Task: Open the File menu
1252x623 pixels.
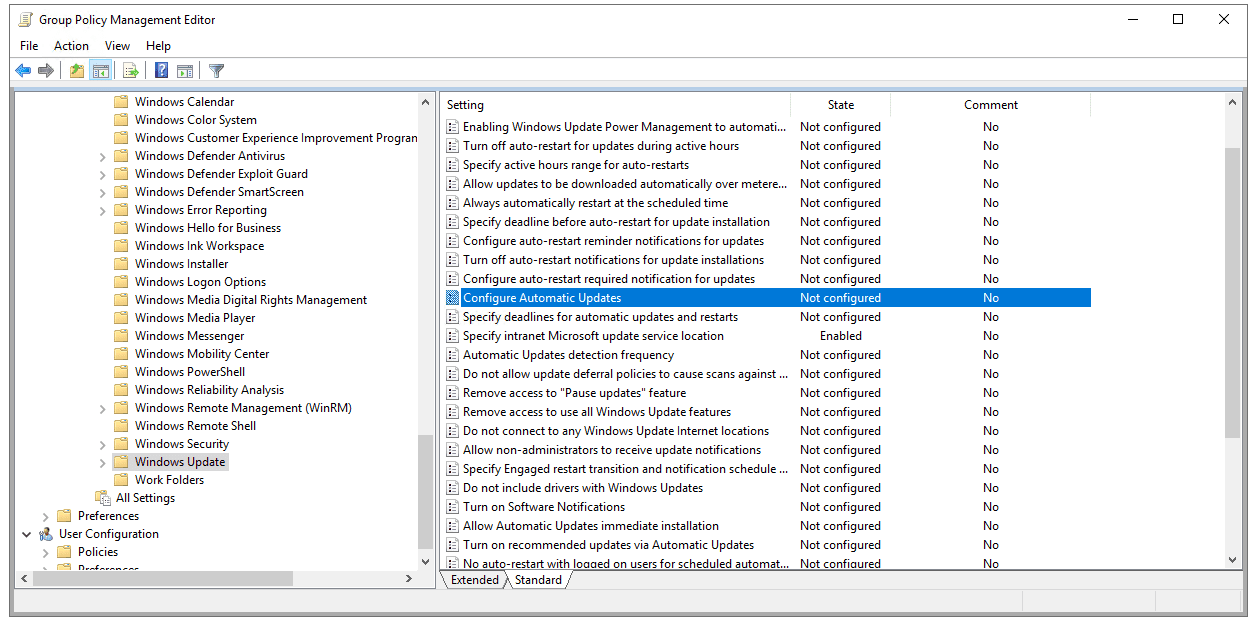Action: point(29,45)
